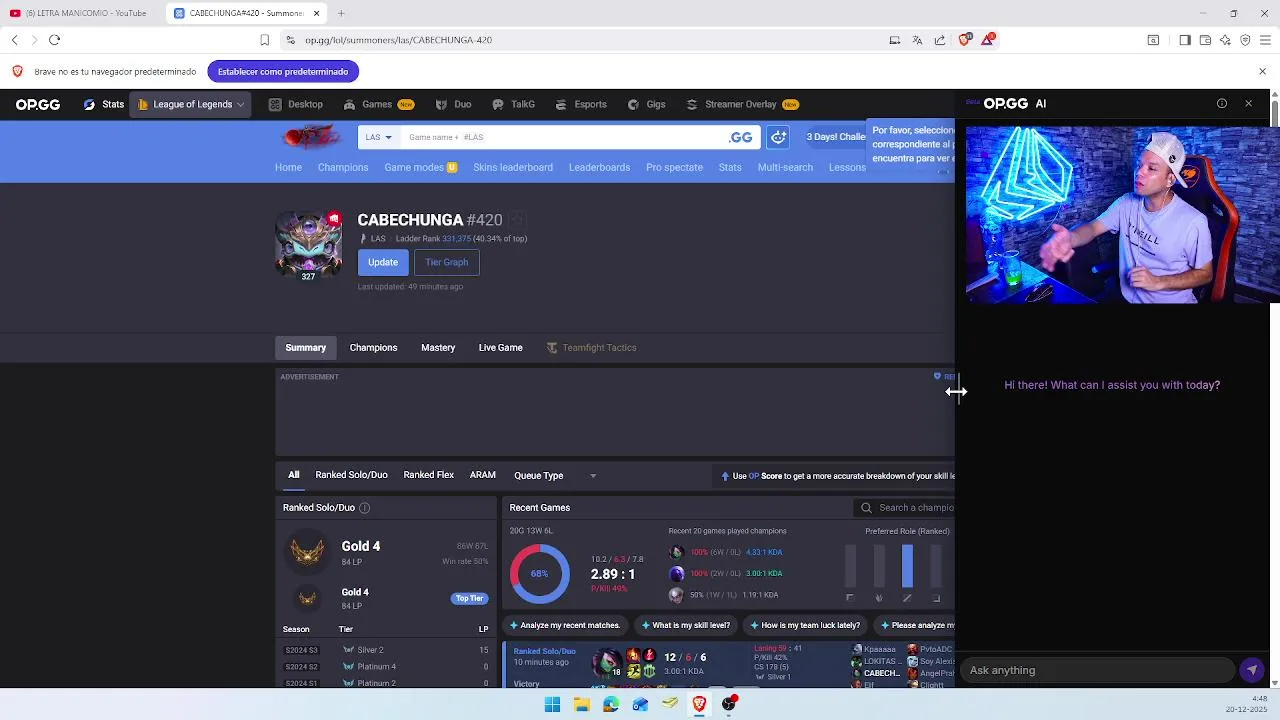Click the summoner name search field
The height and width of the screenshot is (720, 1280).
click(x=560, y=137)
